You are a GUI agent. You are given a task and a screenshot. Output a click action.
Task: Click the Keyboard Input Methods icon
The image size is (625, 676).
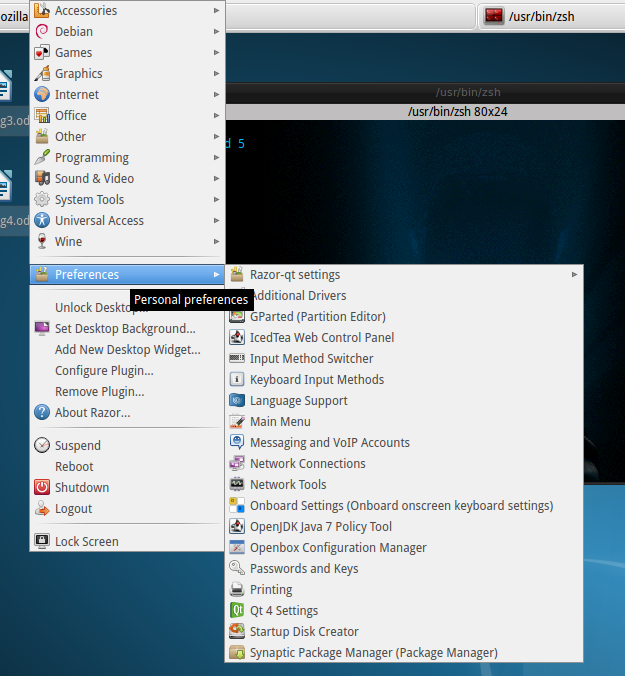237,379
